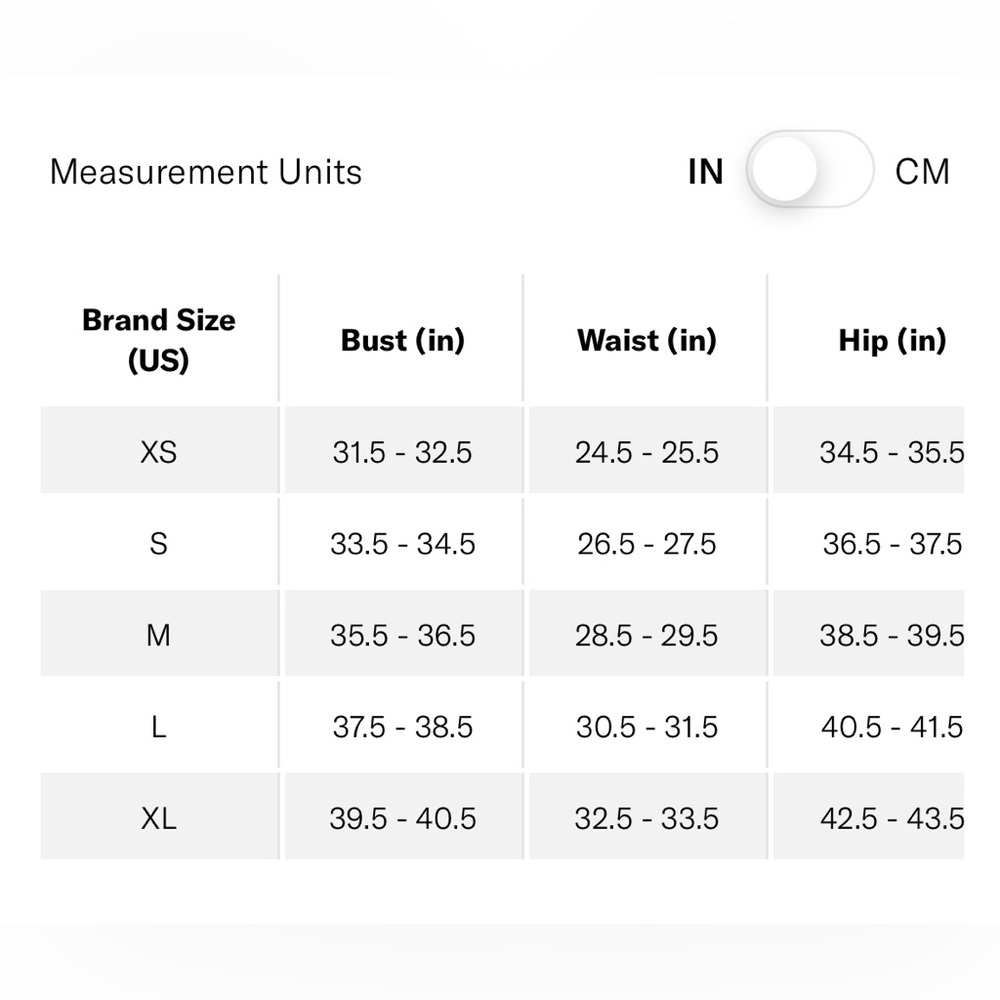This screenshot has height=1000, width=1000.
Task: Select the L size row label
Action: 159,727
